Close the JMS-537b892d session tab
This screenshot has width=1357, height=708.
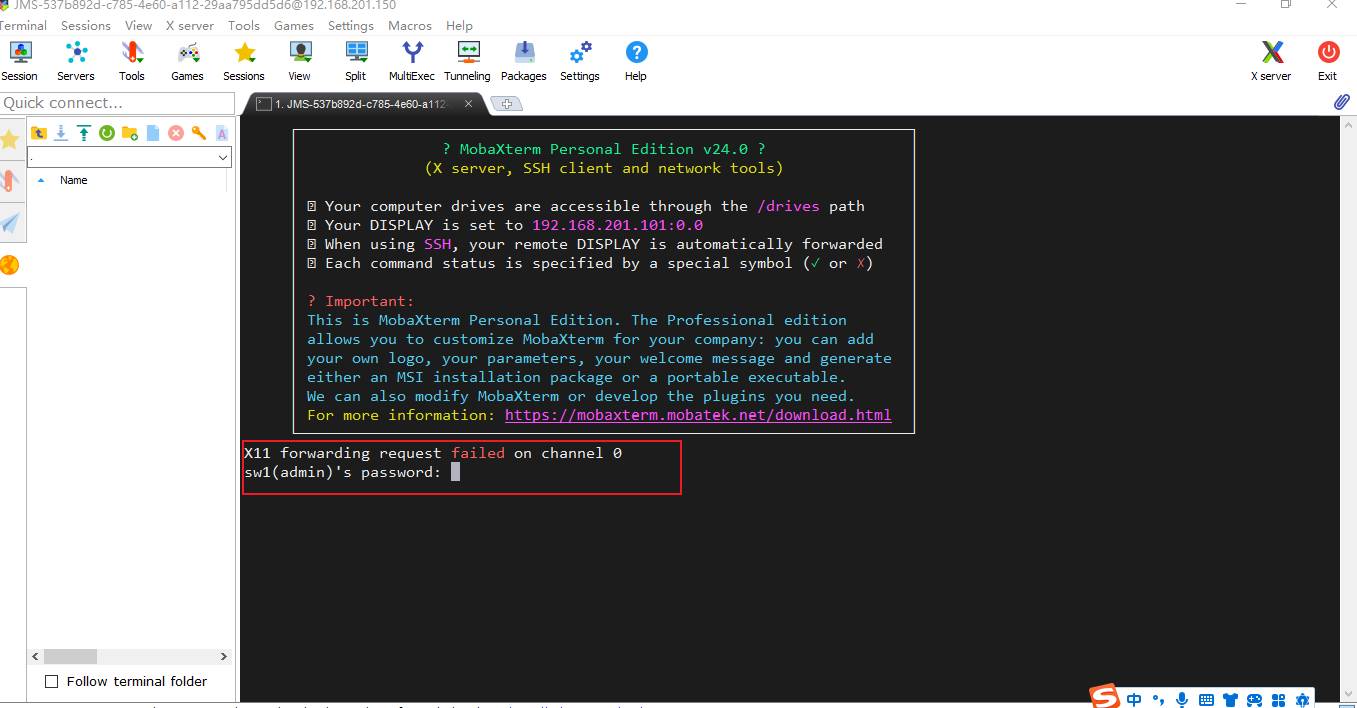[469, 104]
